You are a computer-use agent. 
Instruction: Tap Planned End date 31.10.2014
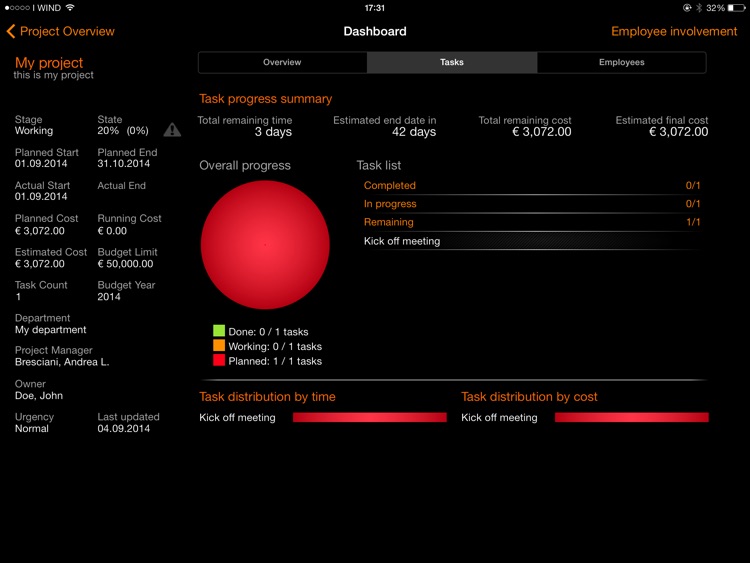pos(124,164)
